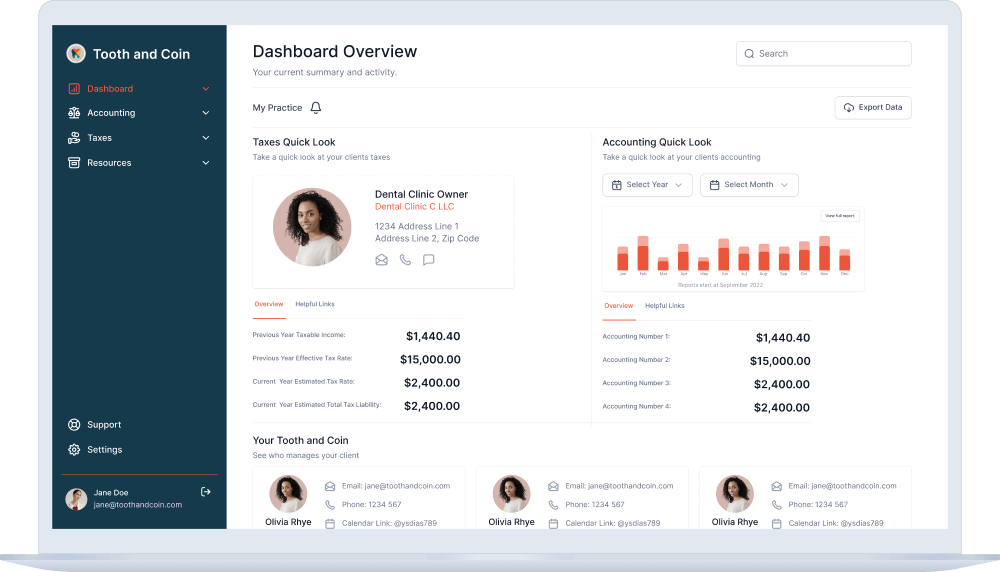
Task: Click the email icon in first manager card
Action: pos(330,487)
